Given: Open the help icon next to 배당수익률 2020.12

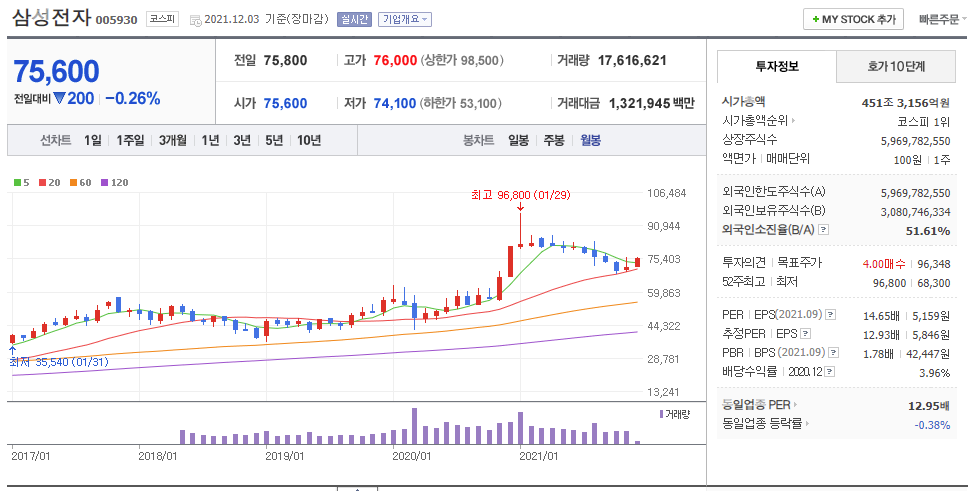Looking at the screenshot, I should (830, 372).
